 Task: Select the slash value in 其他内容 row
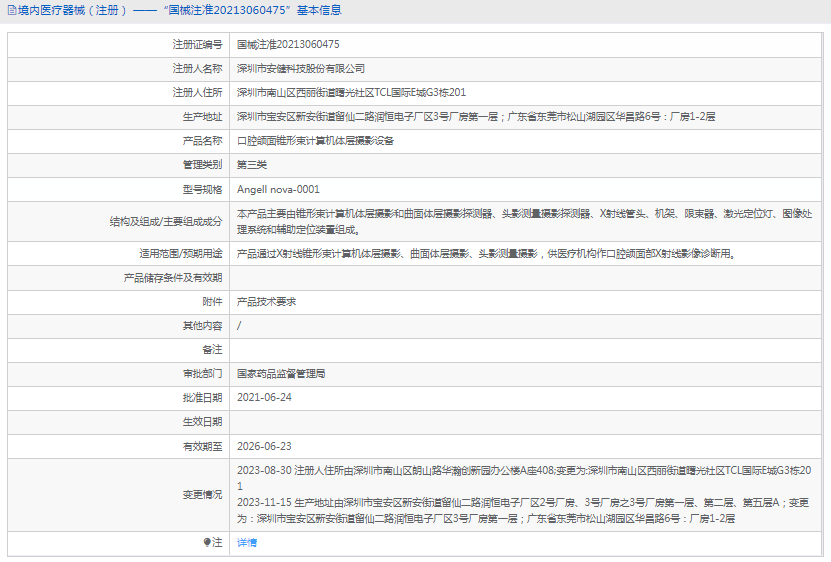[x=239, y=326]
